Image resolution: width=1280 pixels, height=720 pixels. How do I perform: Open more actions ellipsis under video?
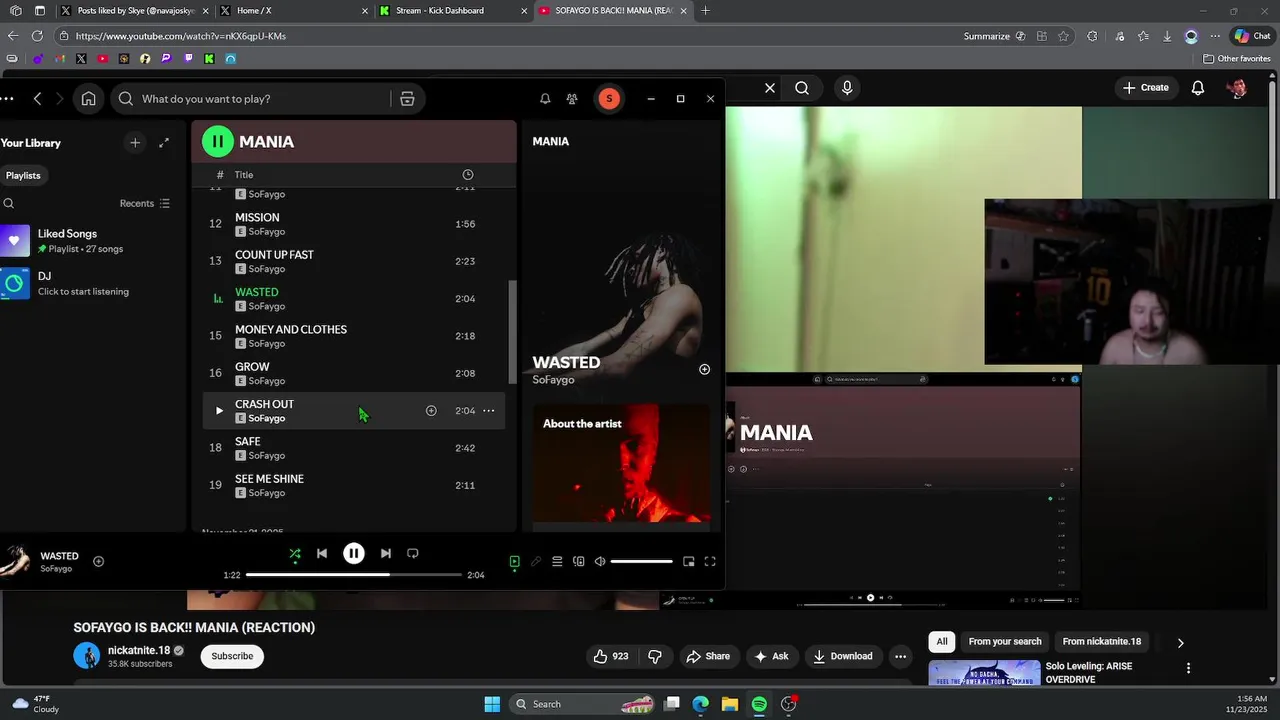(900, 656)
